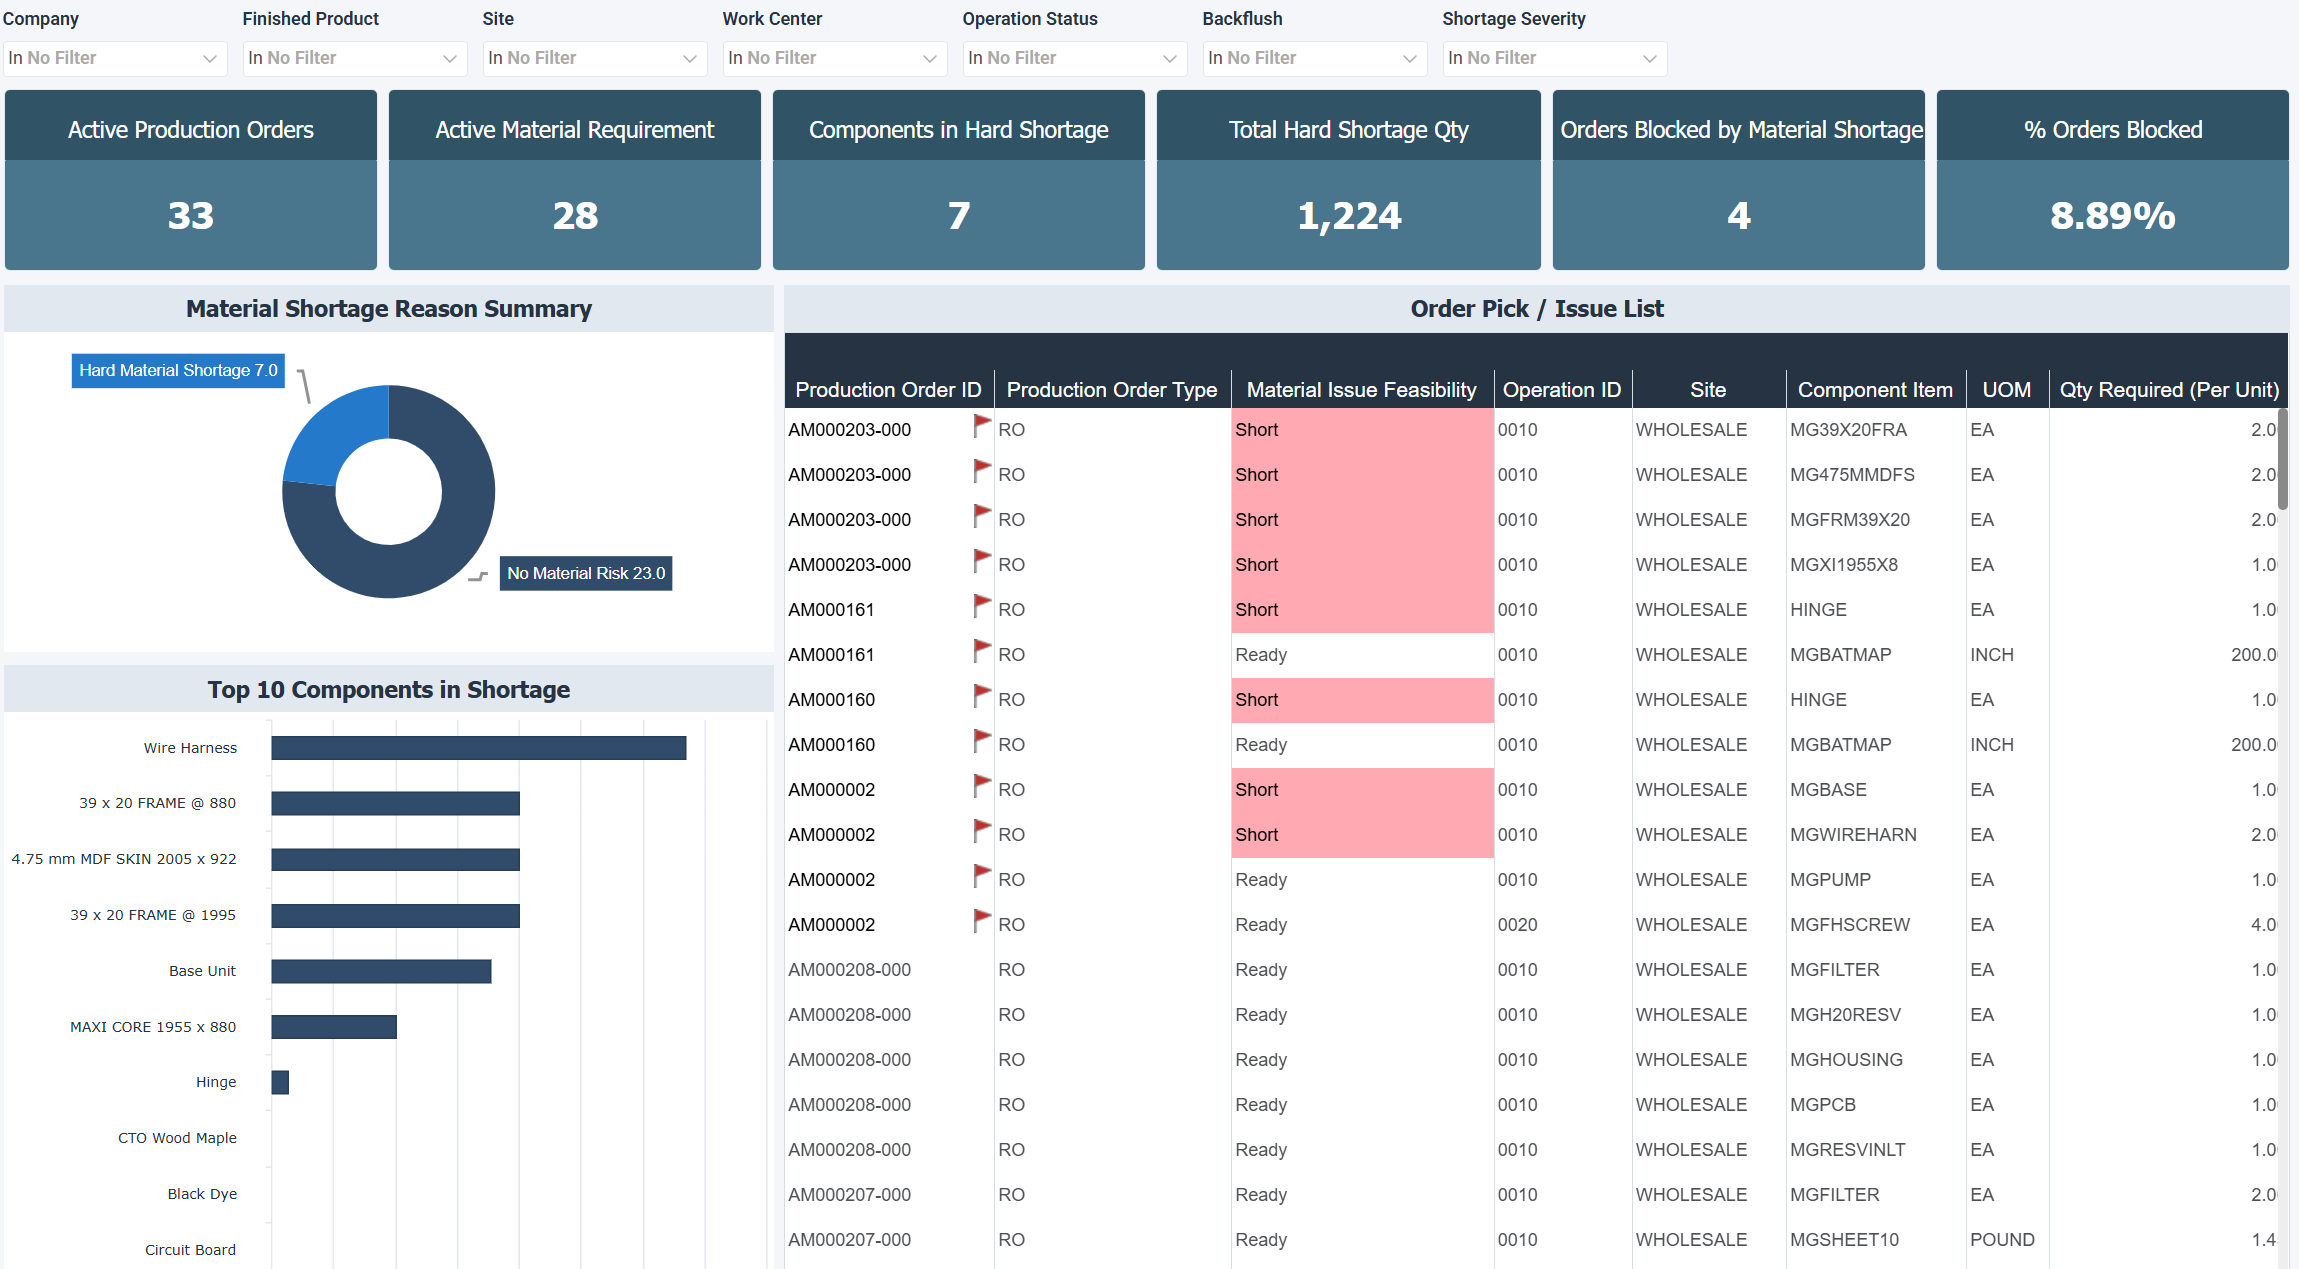Image resolution: width=2299 pixels, height=1269 pixels.
Task: Click the No Material Risk 23.0 label
Action: pos(585,573)
